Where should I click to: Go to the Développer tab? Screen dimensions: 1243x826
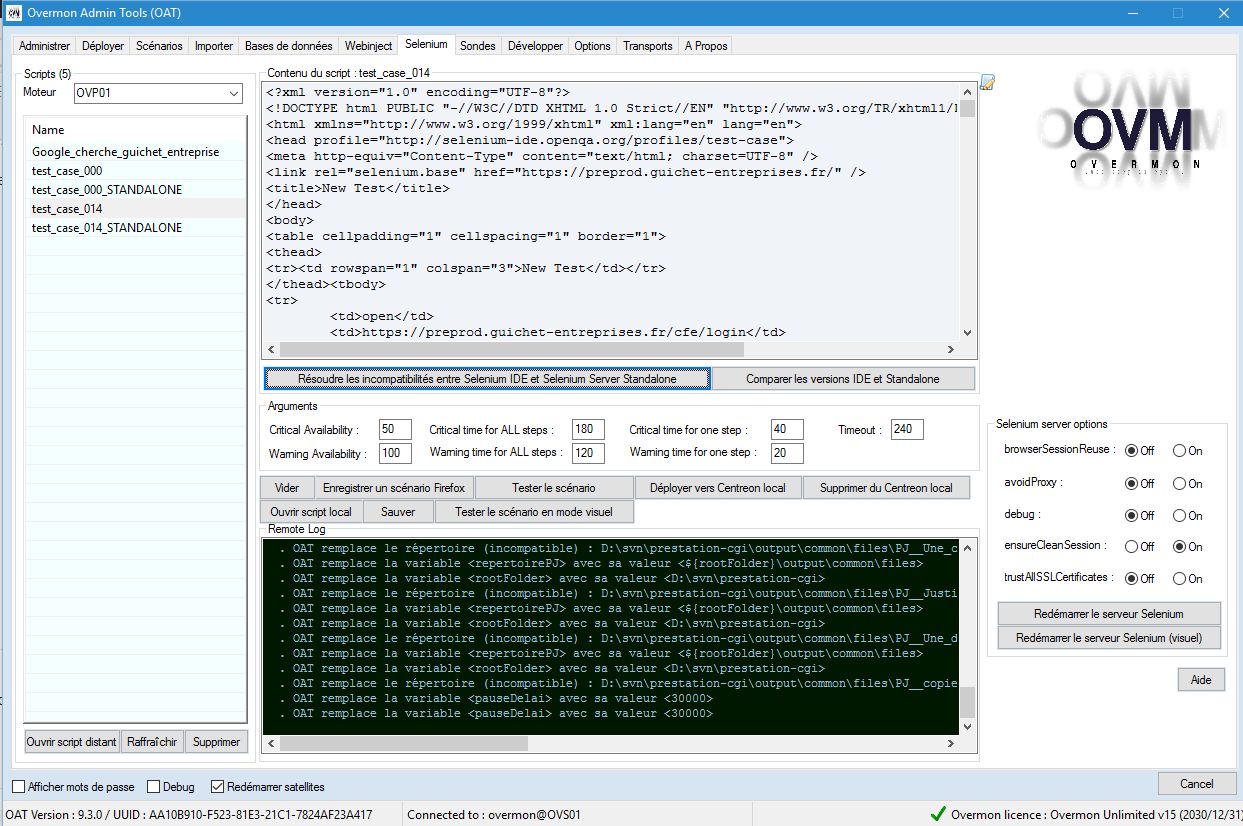coord(535,46)
